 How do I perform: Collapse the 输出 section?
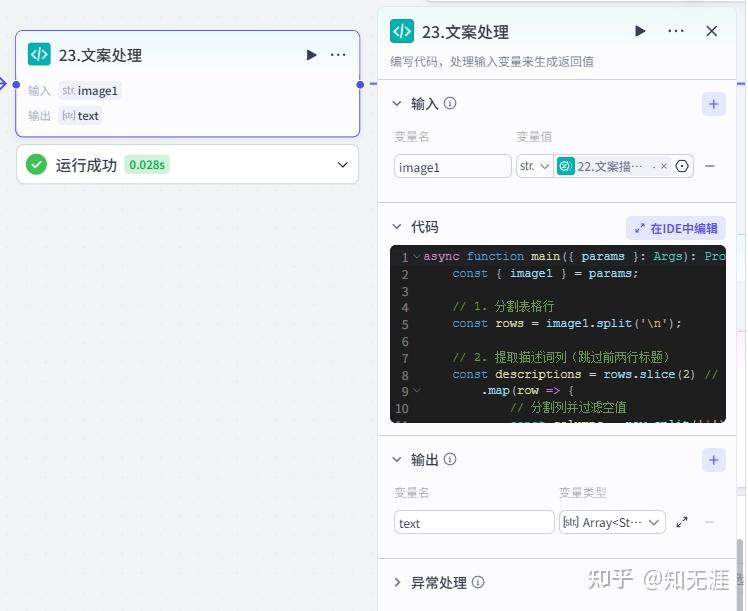(x=397, y=459)
